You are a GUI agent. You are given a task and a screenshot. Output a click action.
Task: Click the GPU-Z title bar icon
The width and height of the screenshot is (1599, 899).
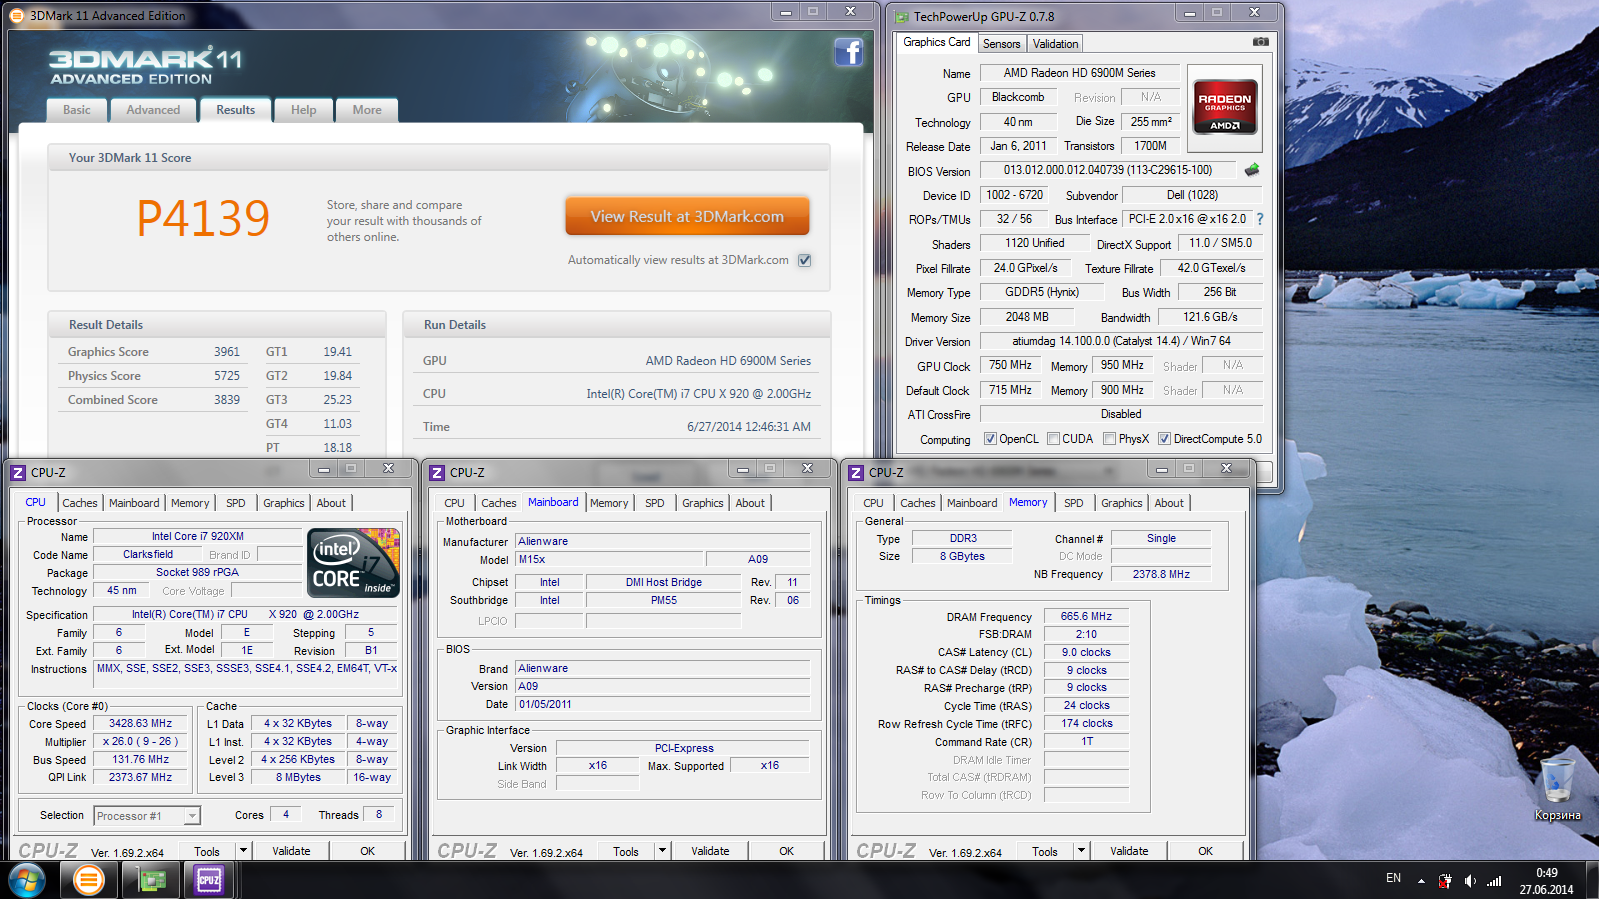pyautogui.click(x=902, y=17)
